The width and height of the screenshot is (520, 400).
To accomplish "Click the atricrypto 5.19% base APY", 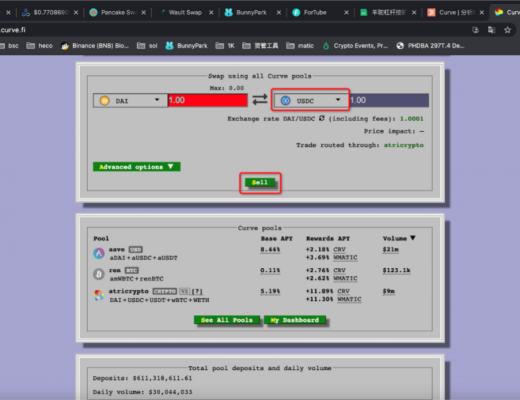I will click(x=270, y=291).
